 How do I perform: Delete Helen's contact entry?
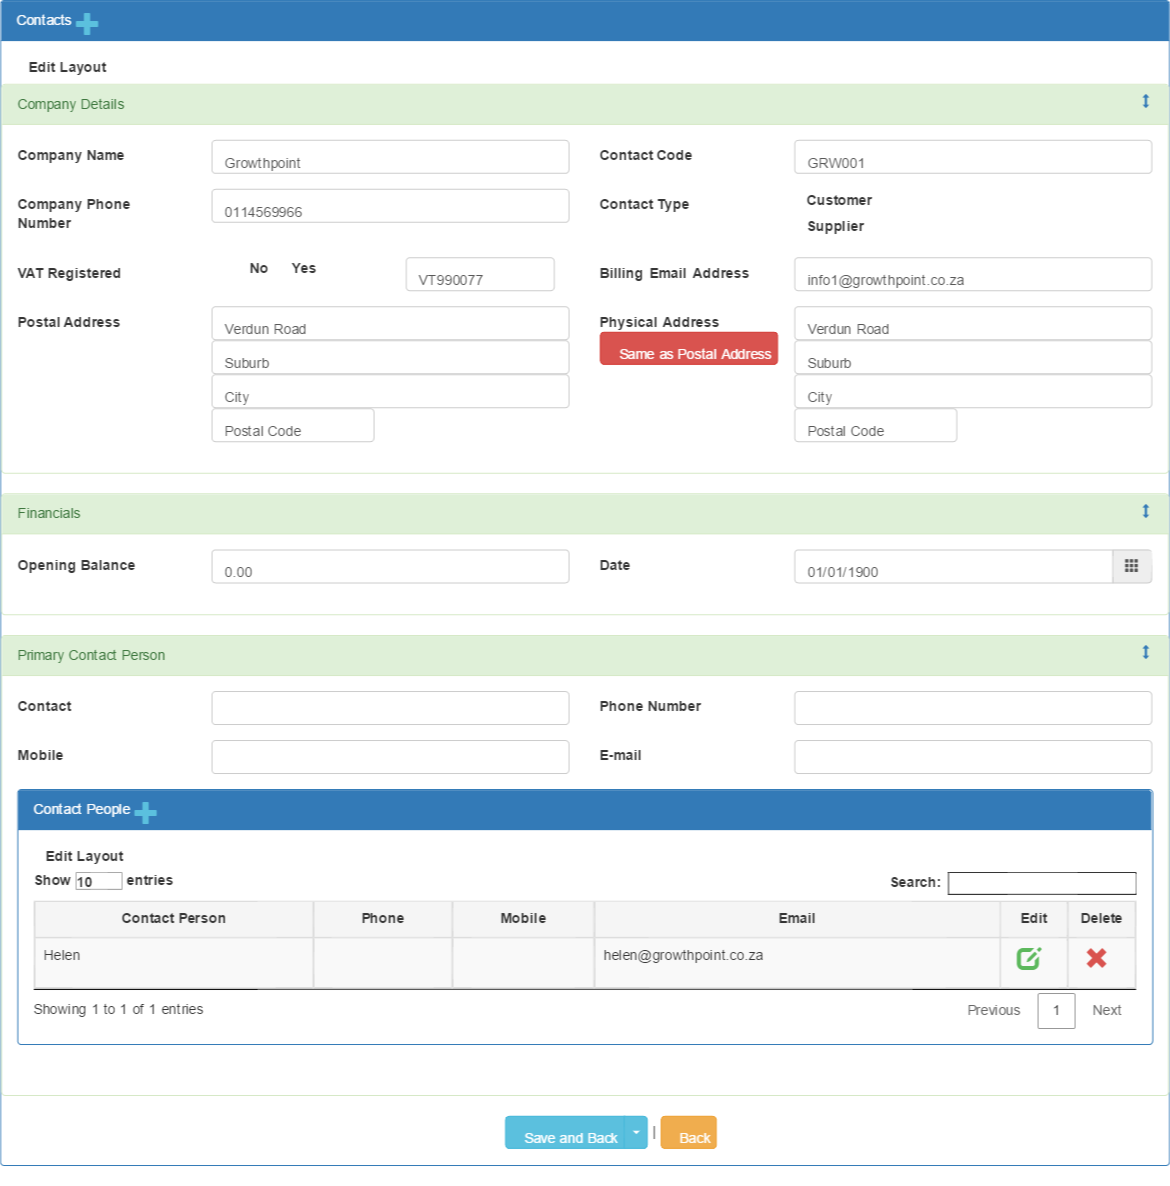pos(1096,958)
